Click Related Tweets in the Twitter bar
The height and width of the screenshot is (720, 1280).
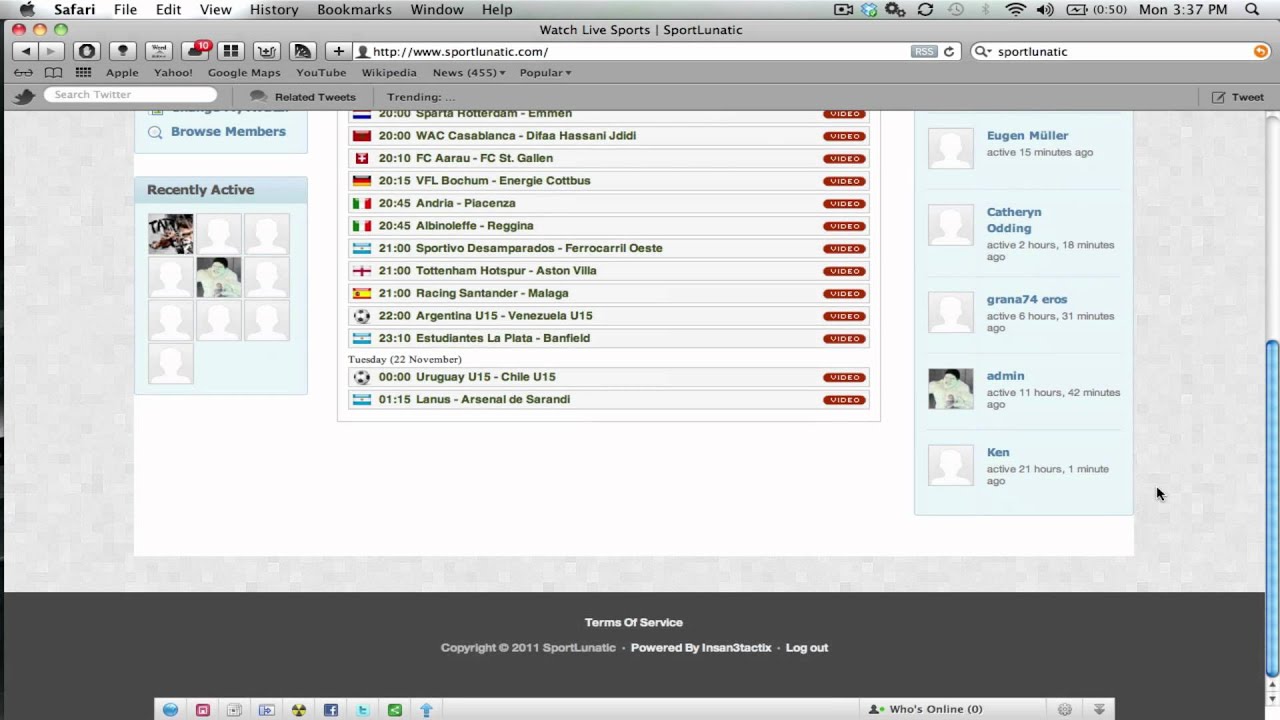tap(303, 97)
